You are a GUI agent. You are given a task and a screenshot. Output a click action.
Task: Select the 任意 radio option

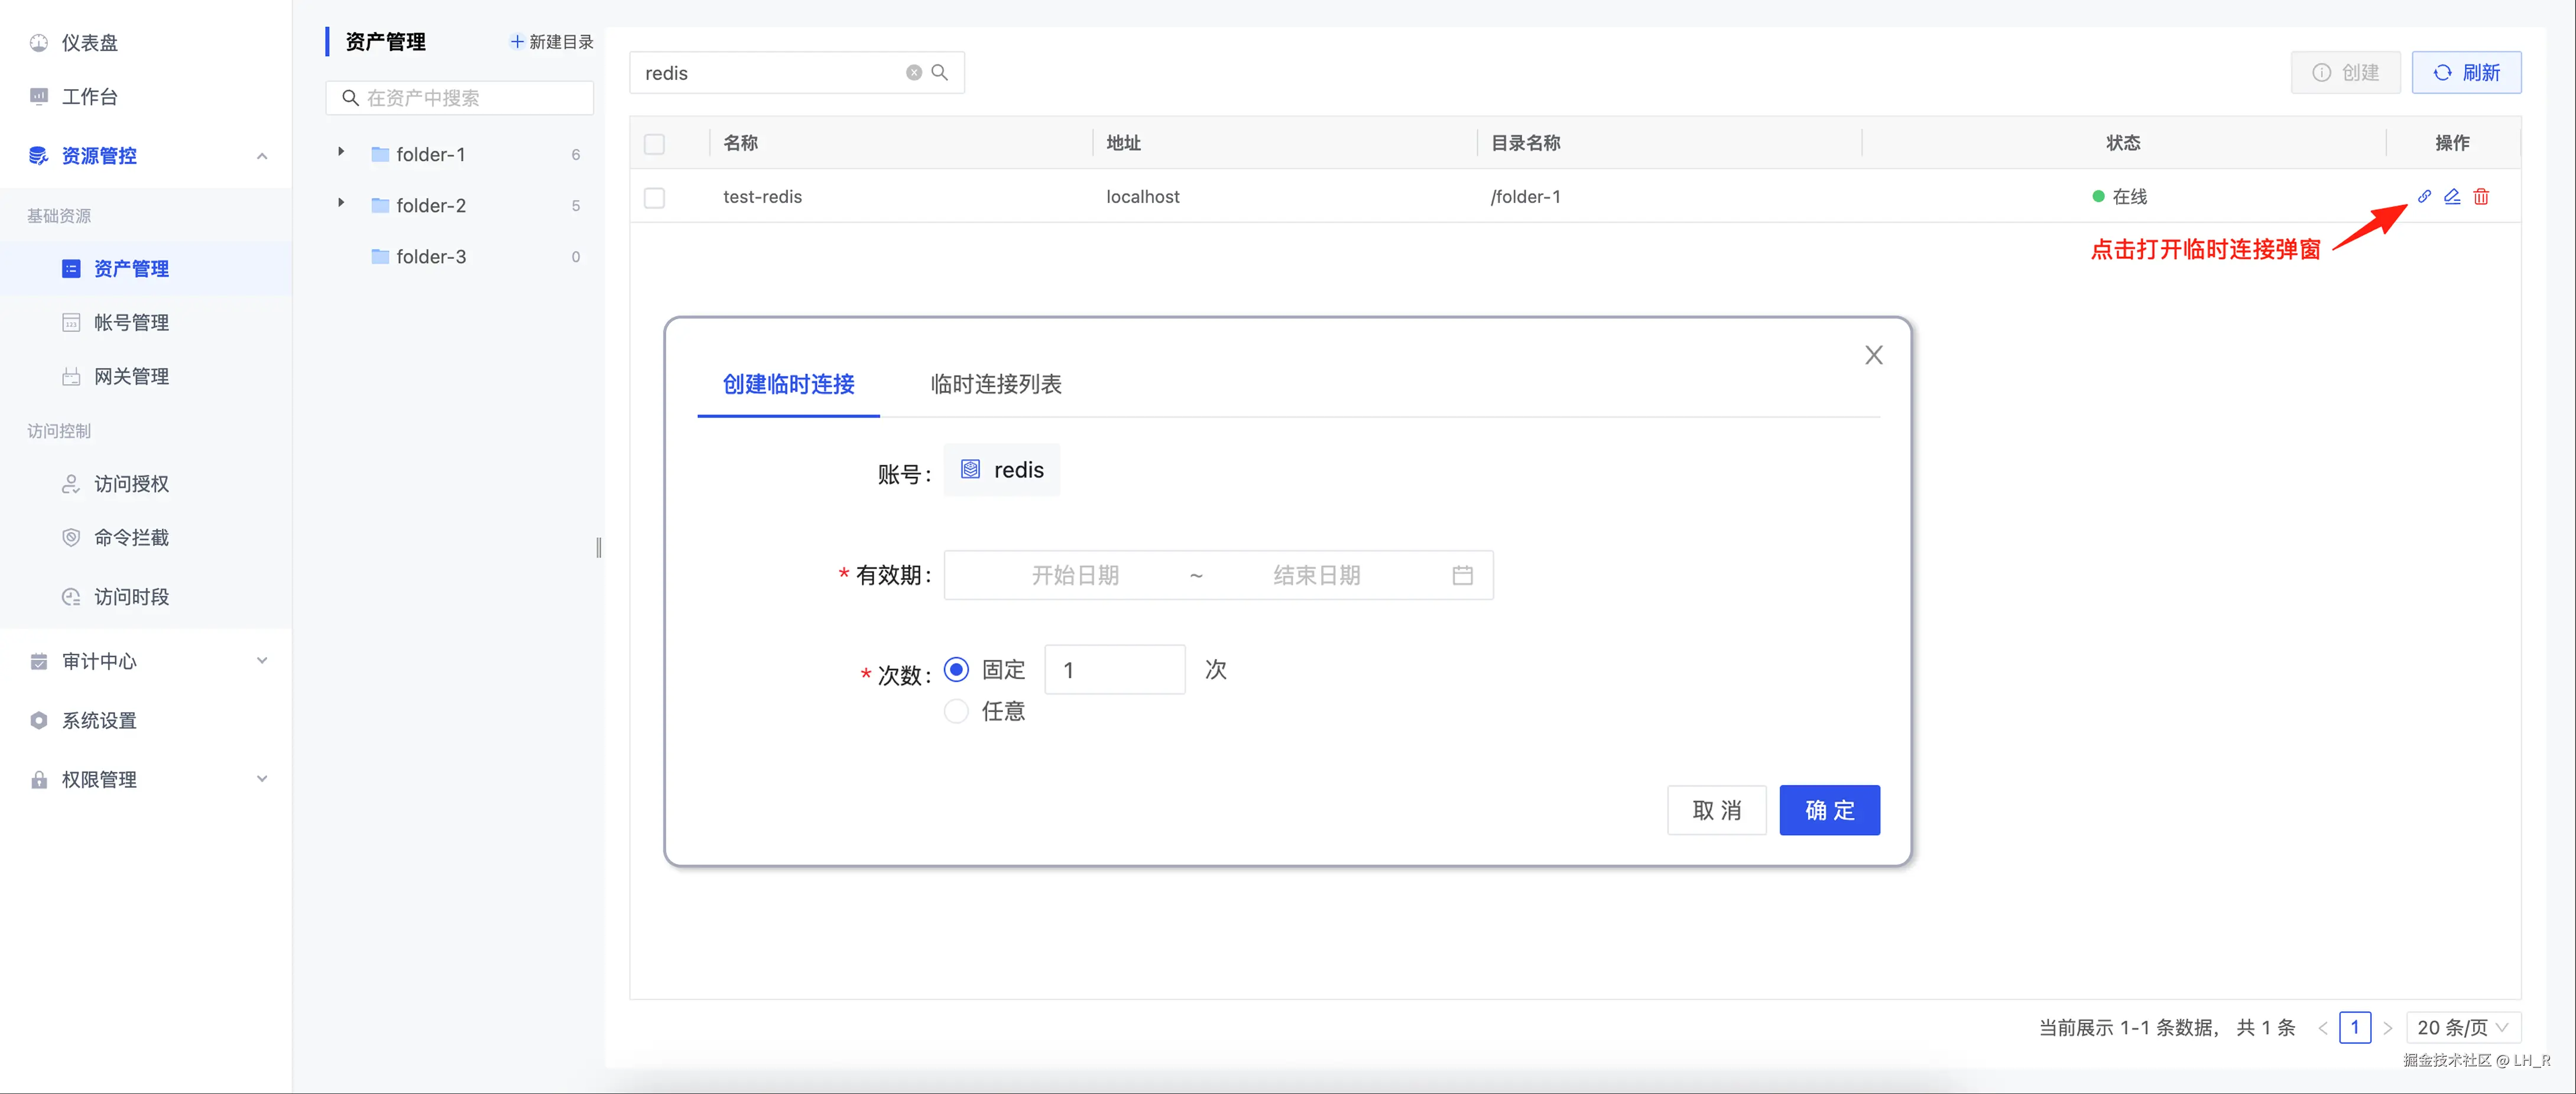(956, 711)
